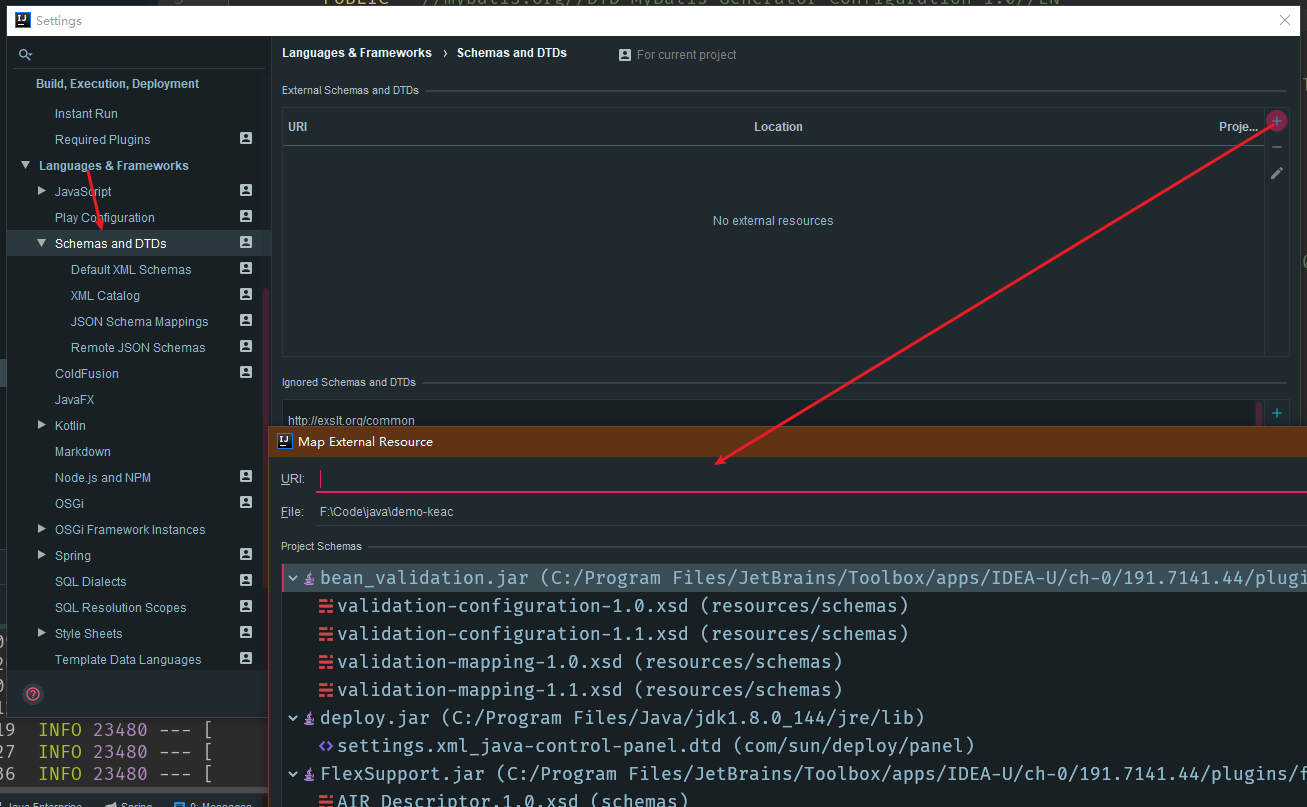
Task: Click the Languages & Frameworks breadcrumb
Action: click(x=357, y=53)
